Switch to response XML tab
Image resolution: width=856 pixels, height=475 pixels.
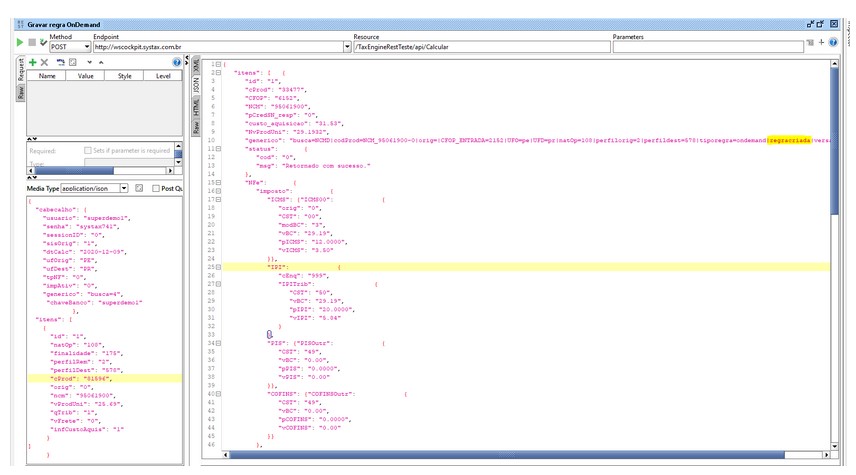pos(196,66)
